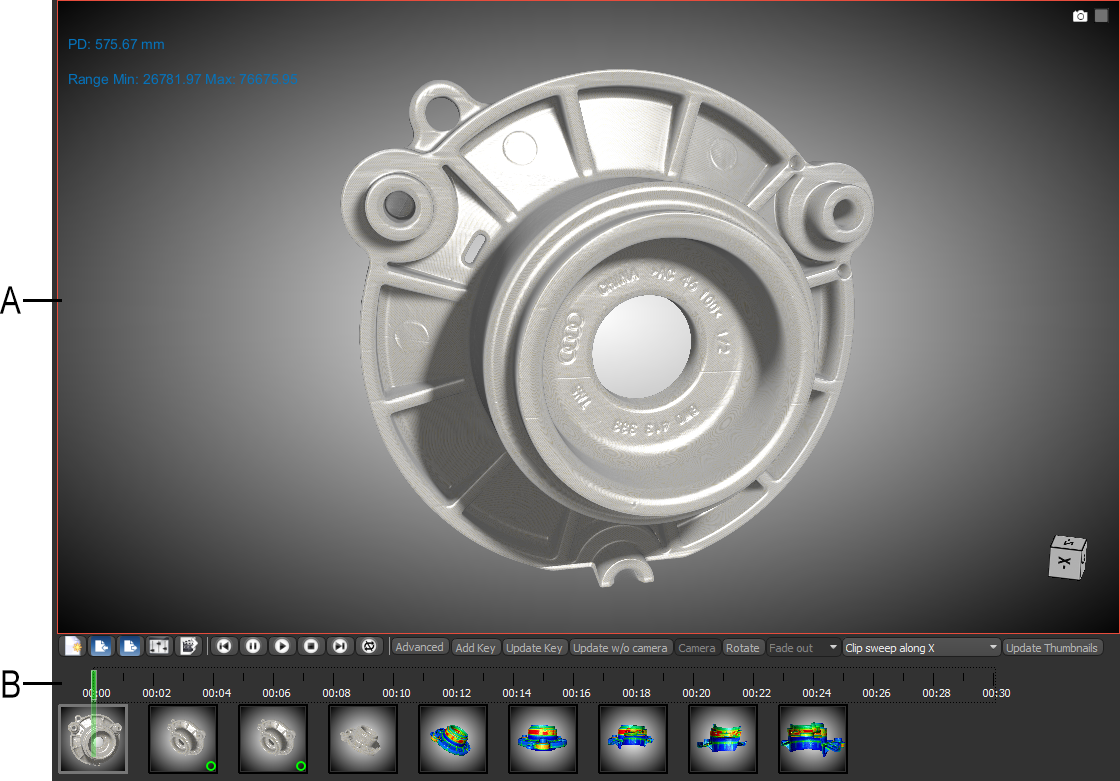The width and height of the screenshot is (1120, 781).
Task: Open the animation settings sliders icon
Action: (x=158, y=646)
